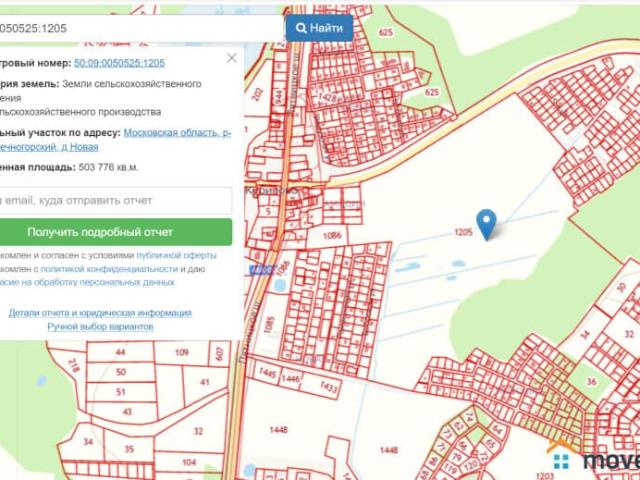
Task: Select parcel 109 on the map
Action: point(181,353)
